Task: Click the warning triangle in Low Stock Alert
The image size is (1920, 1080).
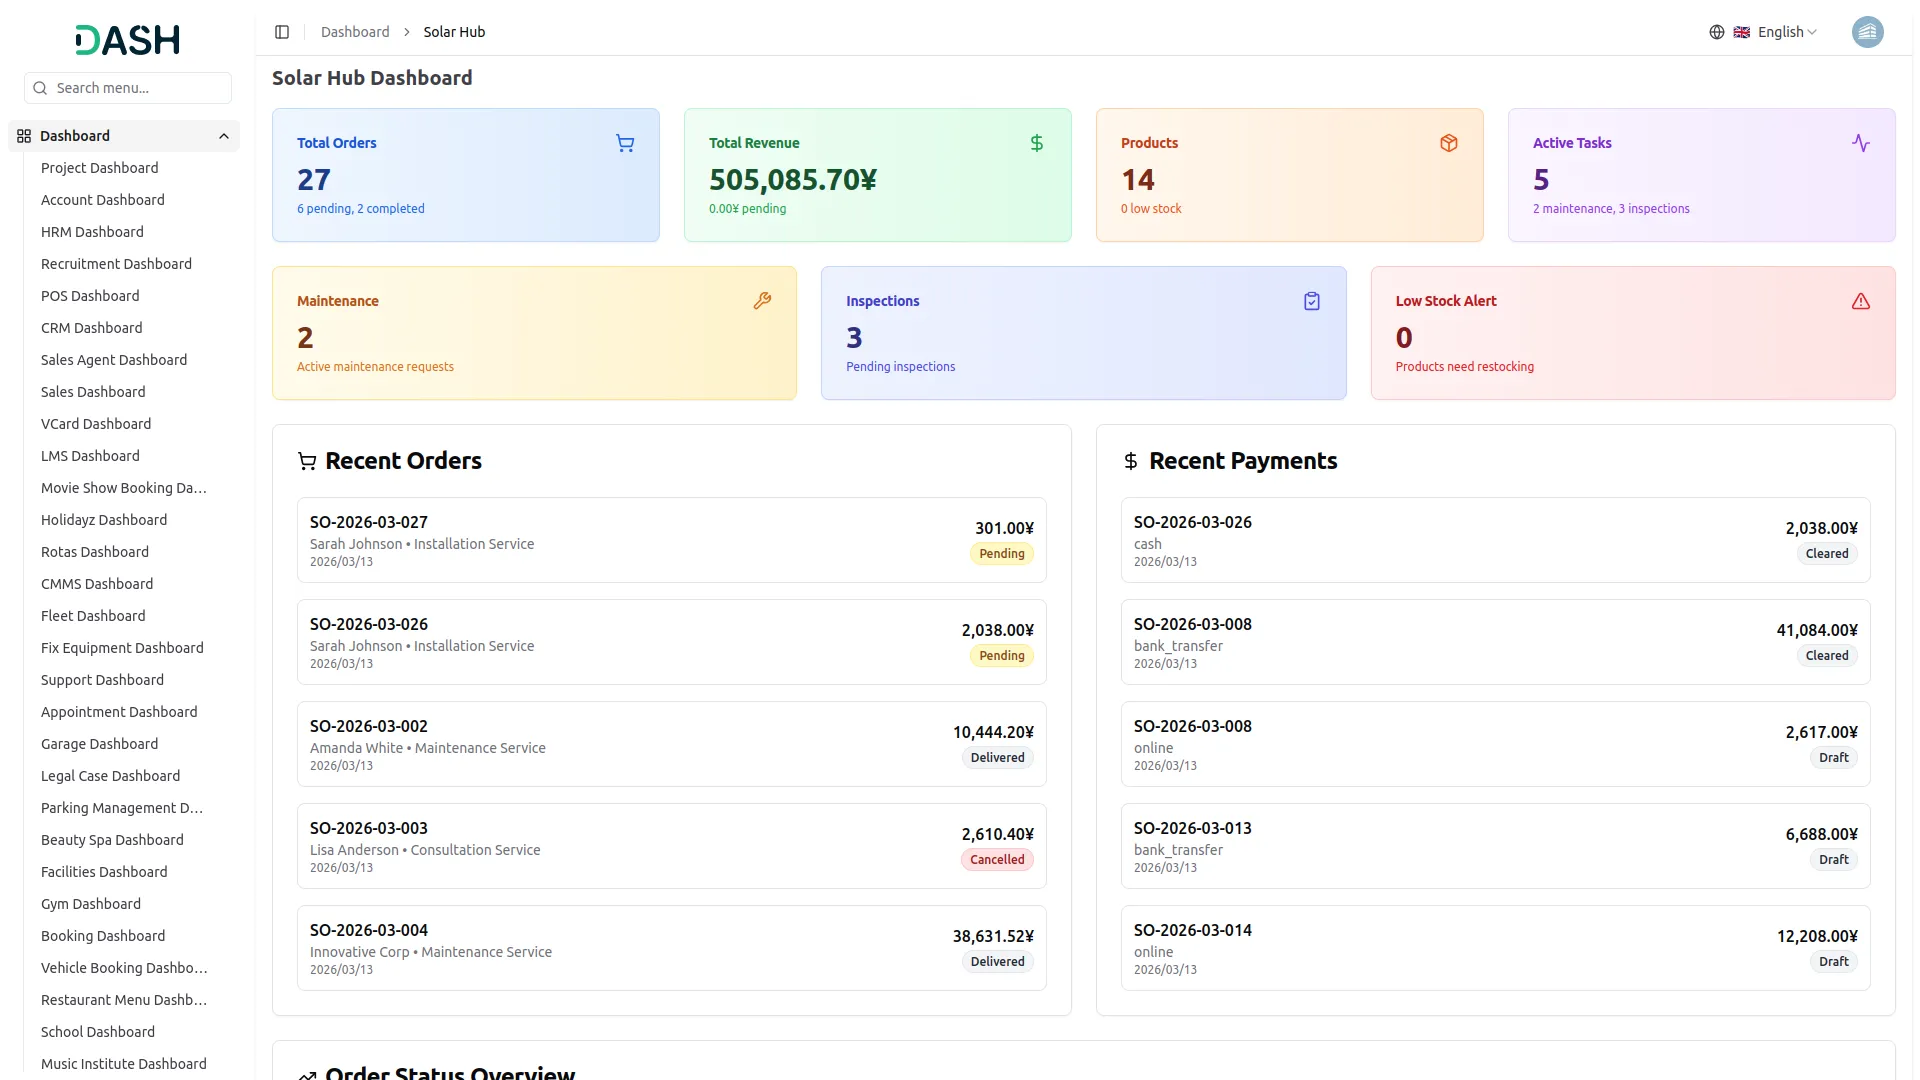Action: tap(1860, 301)
